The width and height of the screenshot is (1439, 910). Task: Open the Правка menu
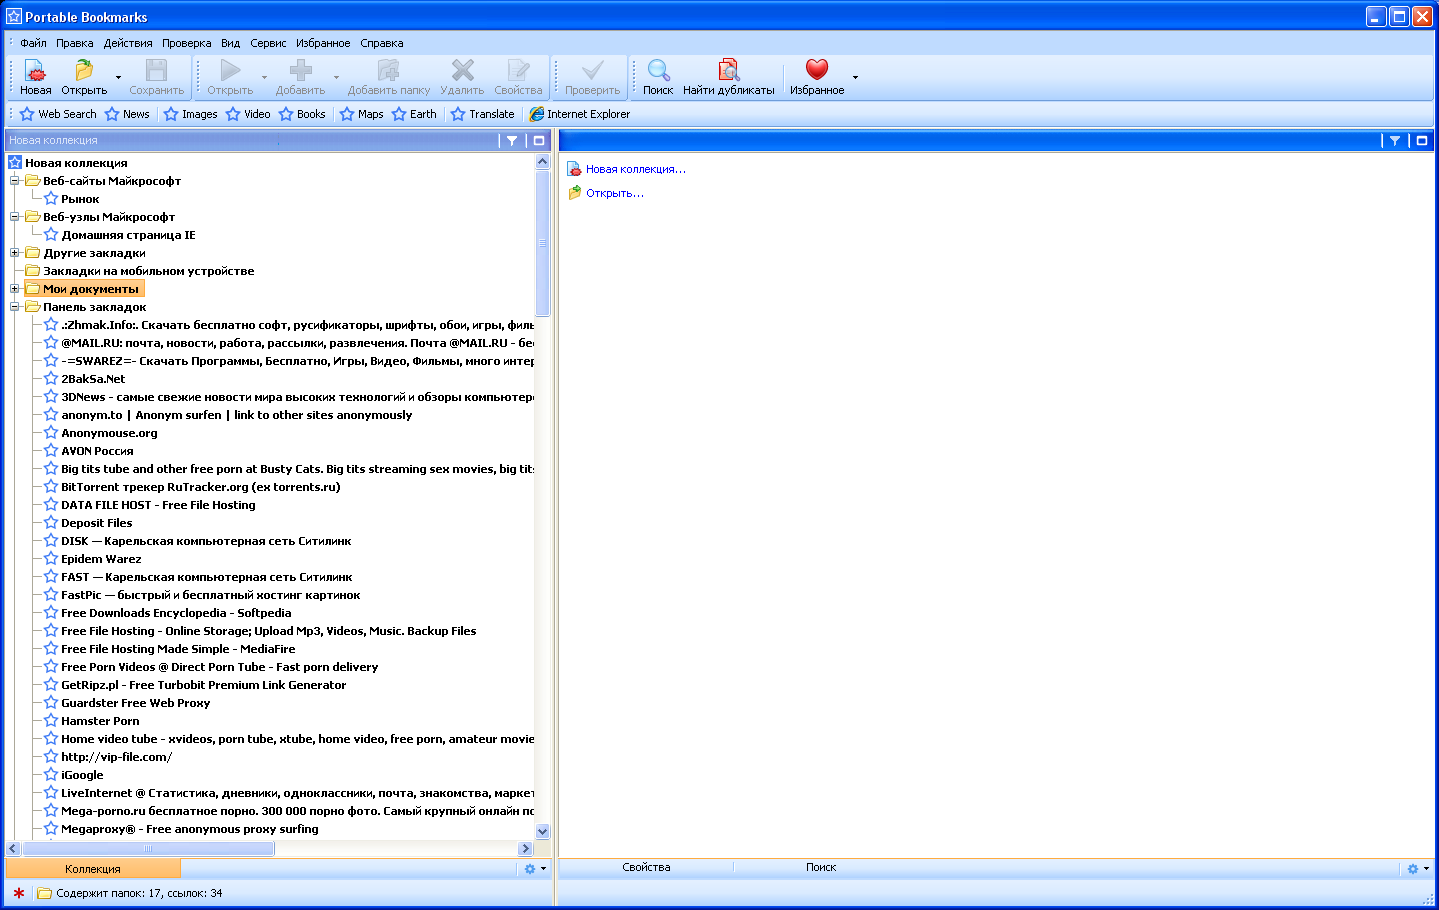coord(75,43)
